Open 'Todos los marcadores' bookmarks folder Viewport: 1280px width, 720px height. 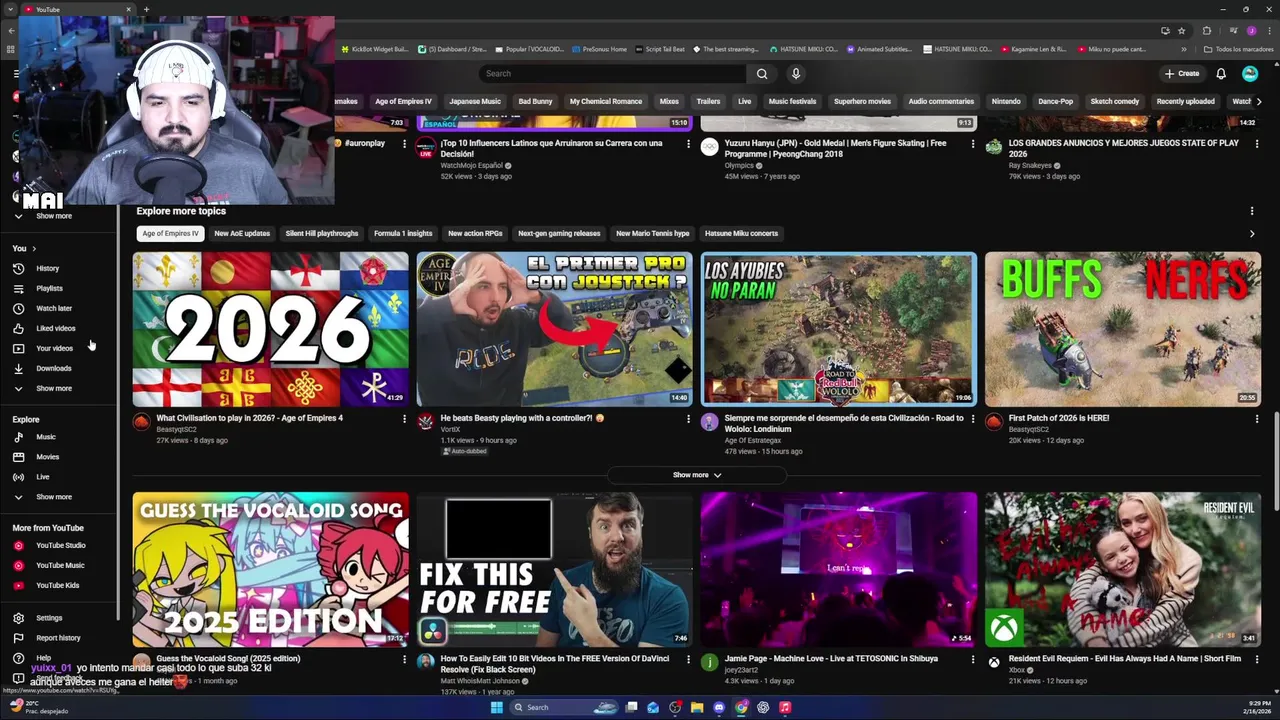1239,49
